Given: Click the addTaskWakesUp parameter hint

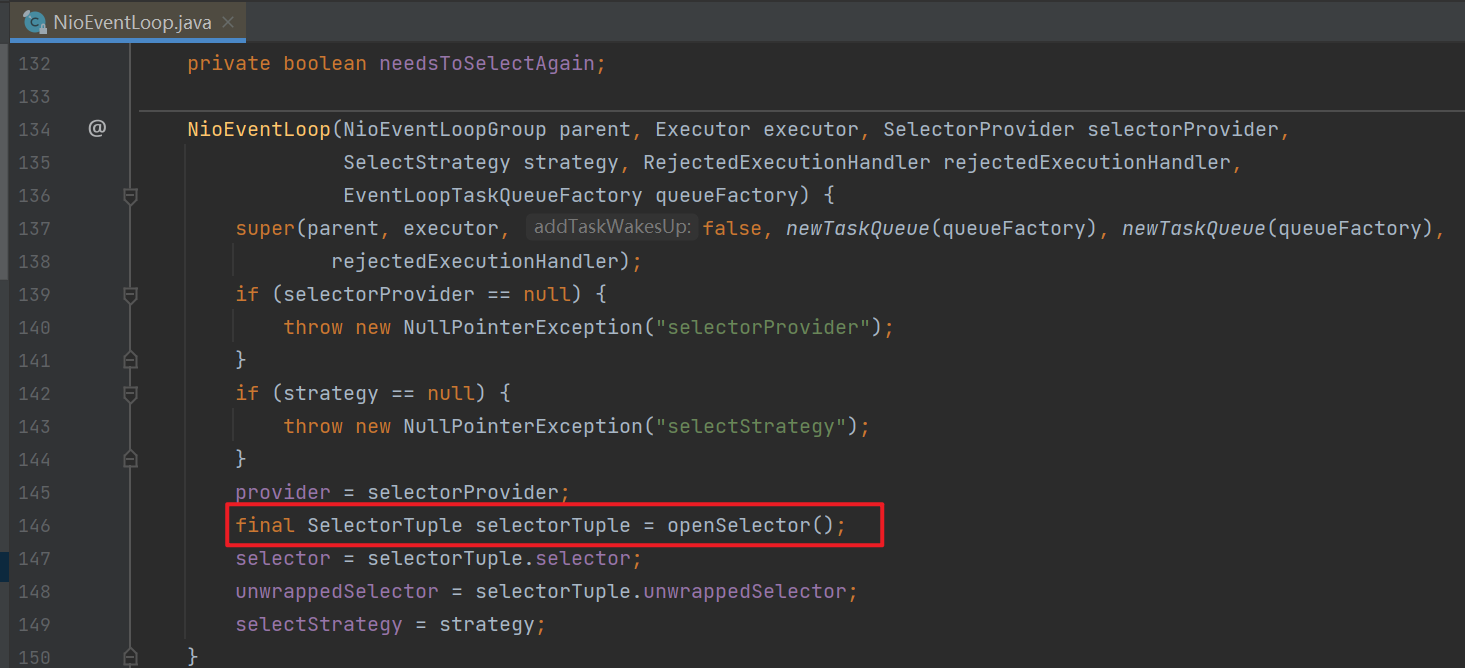Looking at the screenshot, I should (x=612, y=228).
